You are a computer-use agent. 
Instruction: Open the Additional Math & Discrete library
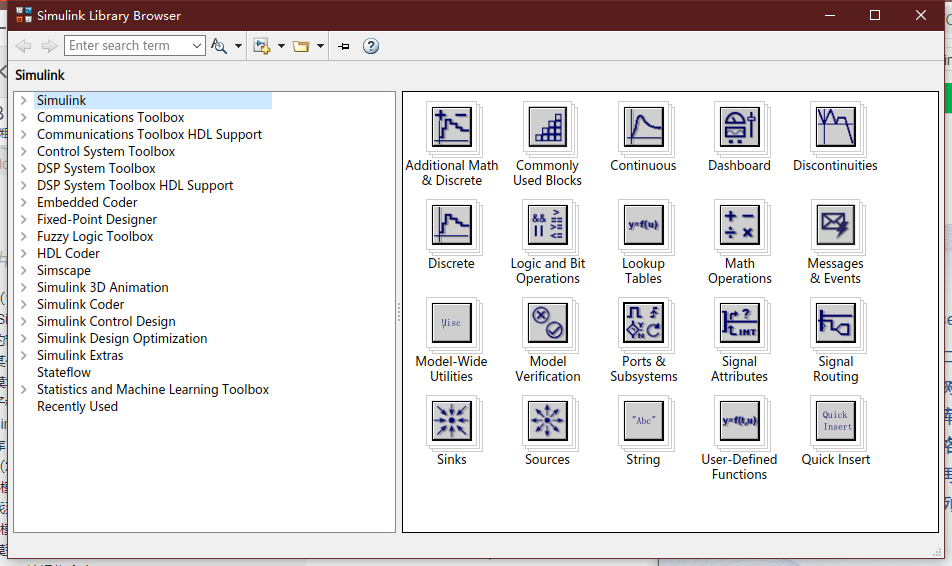click(x=452, y=129)
